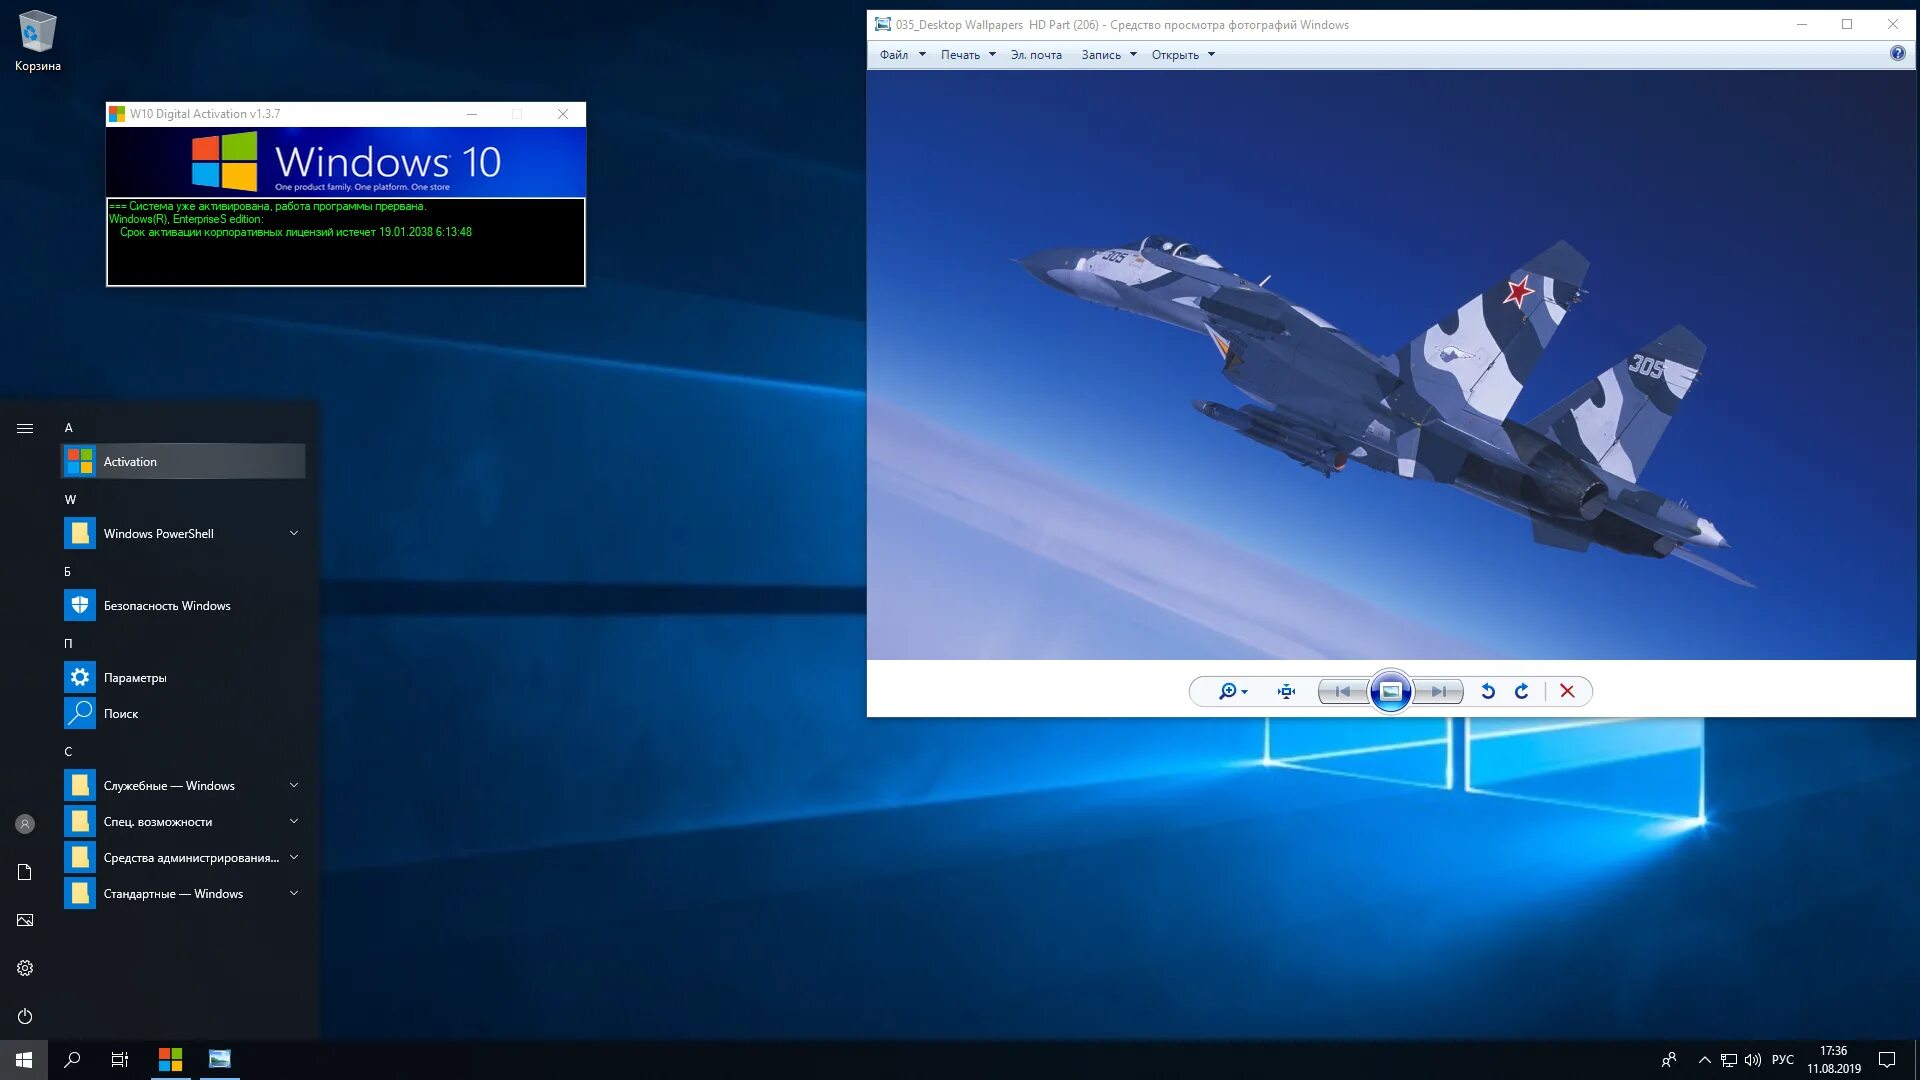Click the Start menu power icon
The image size is (1920, 1080).
point(25,1016)
